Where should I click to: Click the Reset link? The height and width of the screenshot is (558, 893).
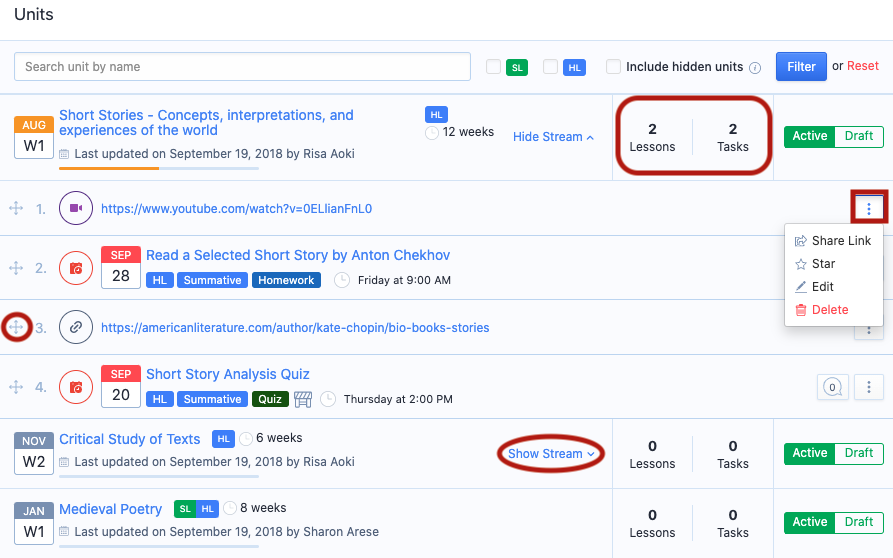pos(862,66)
